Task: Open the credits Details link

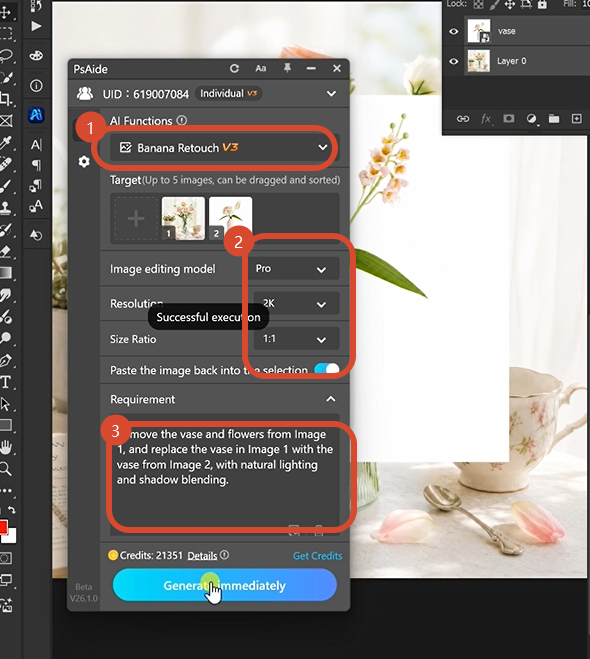Action: click(202, 556)
